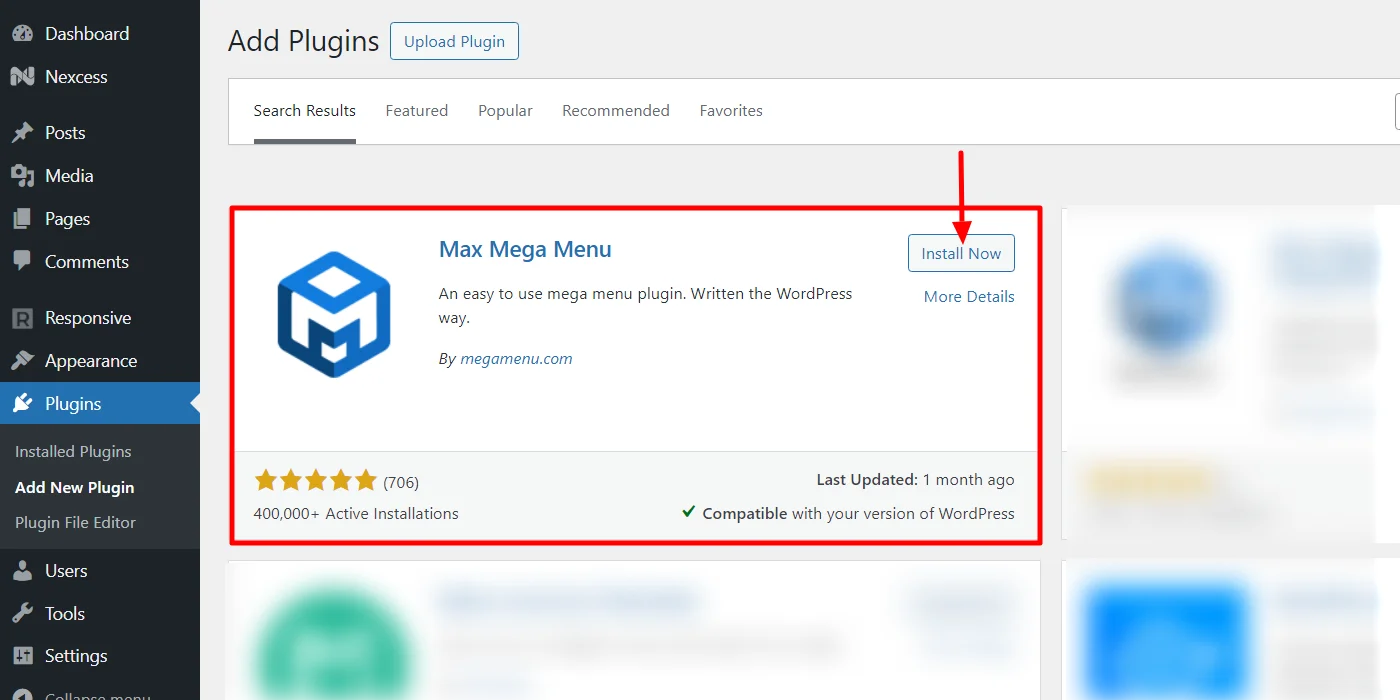Click the Tools wrench icon
This screenshot has height=700, width=1400.
pos(22,613)
